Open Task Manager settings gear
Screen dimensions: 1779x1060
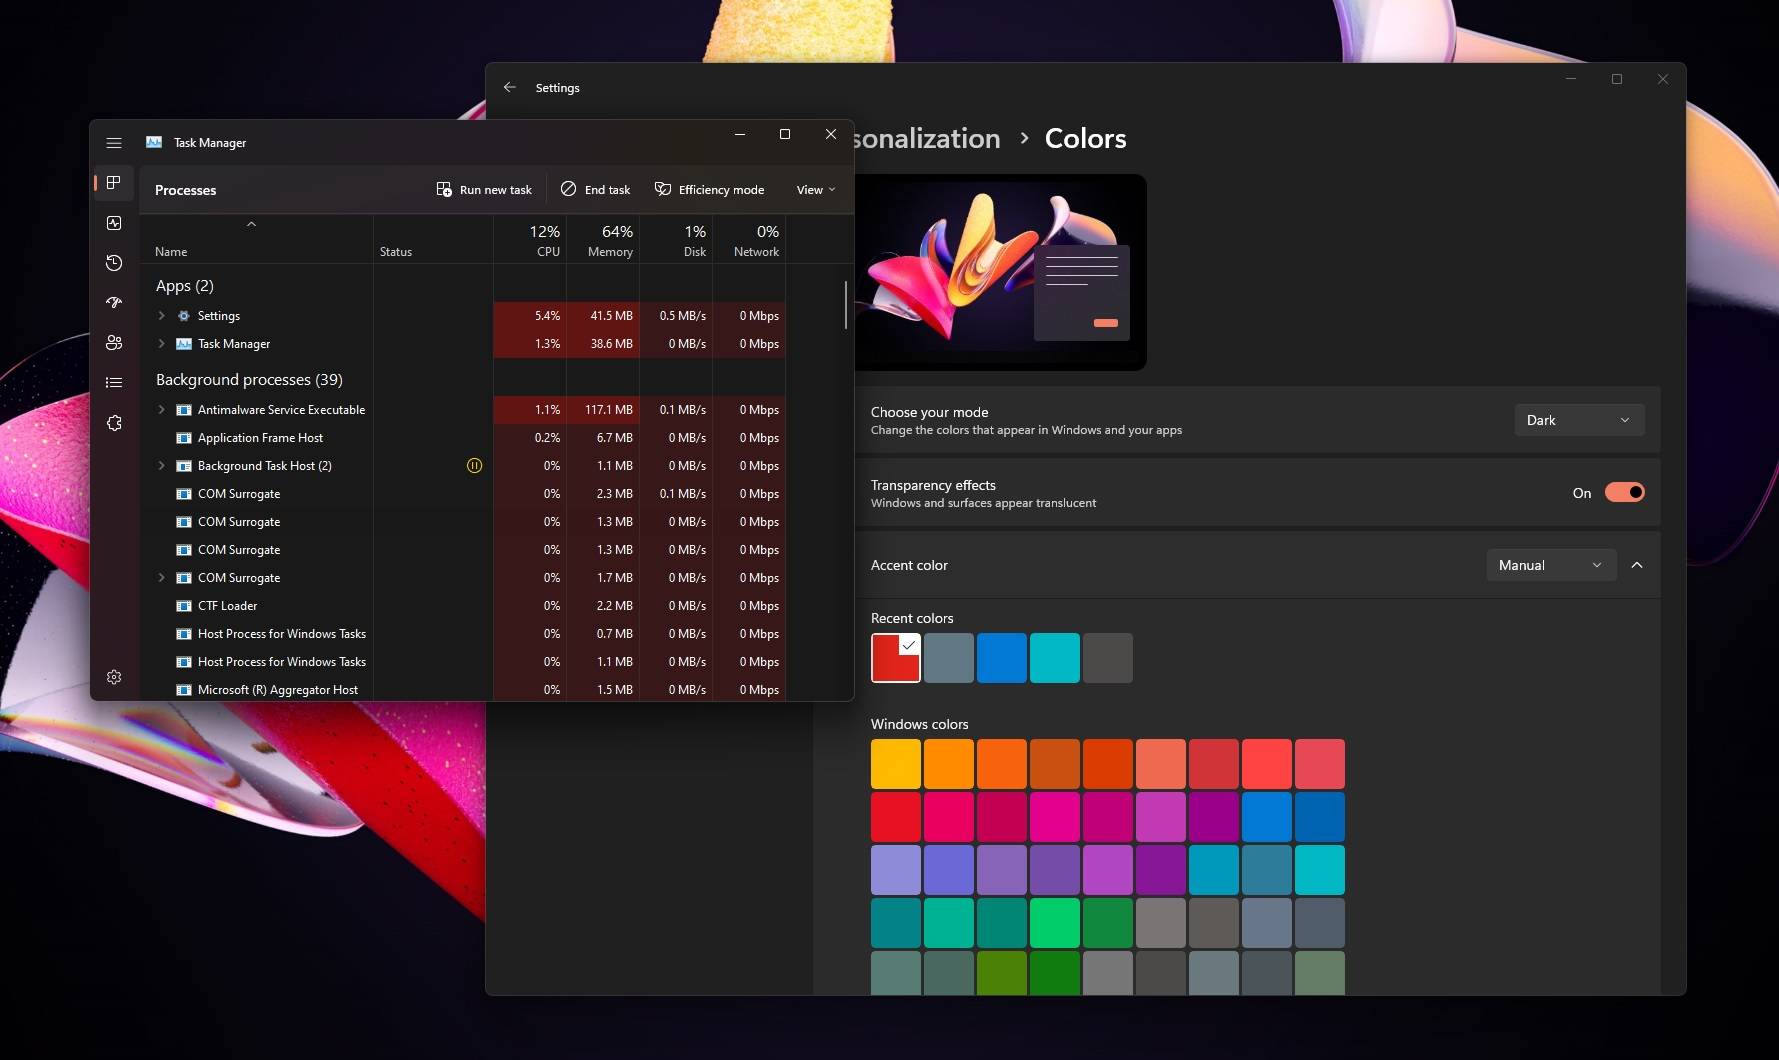[114, 677]
